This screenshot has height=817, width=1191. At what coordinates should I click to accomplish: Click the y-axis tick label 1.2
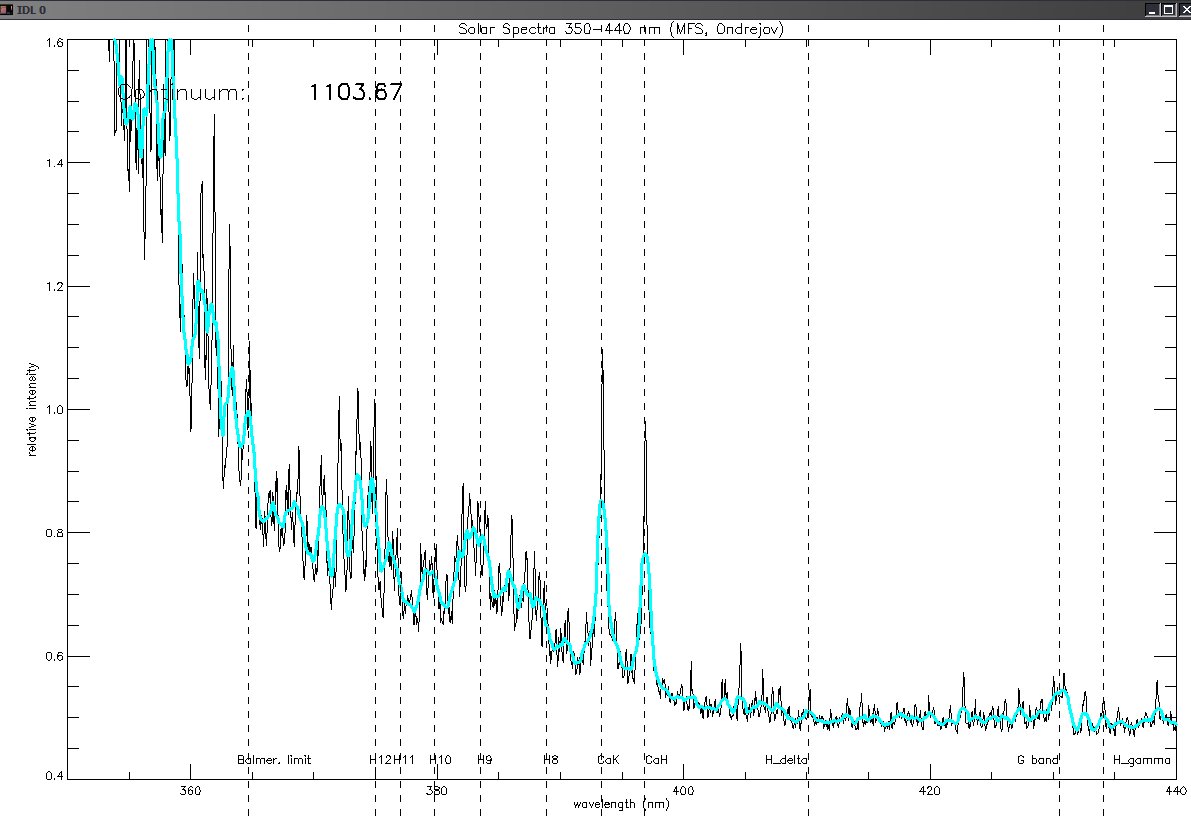(54, 287)
